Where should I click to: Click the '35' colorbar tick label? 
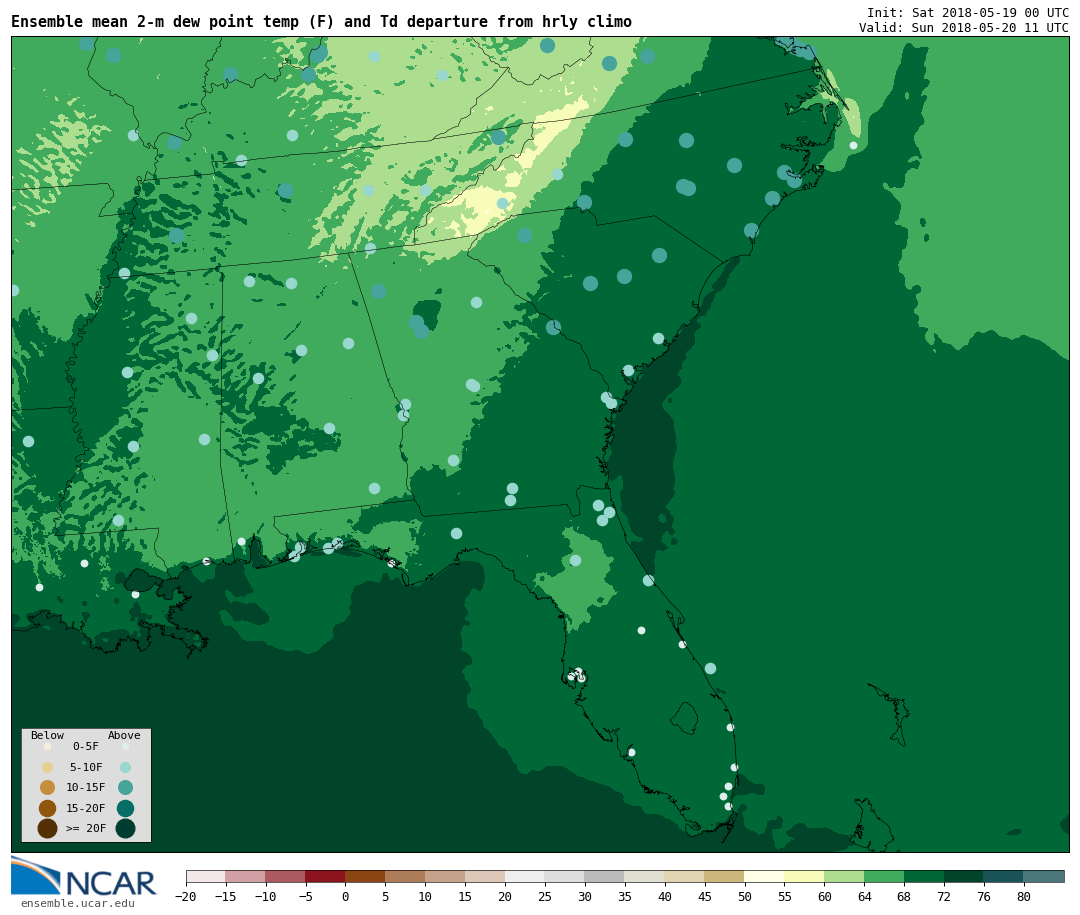(625, 896)
